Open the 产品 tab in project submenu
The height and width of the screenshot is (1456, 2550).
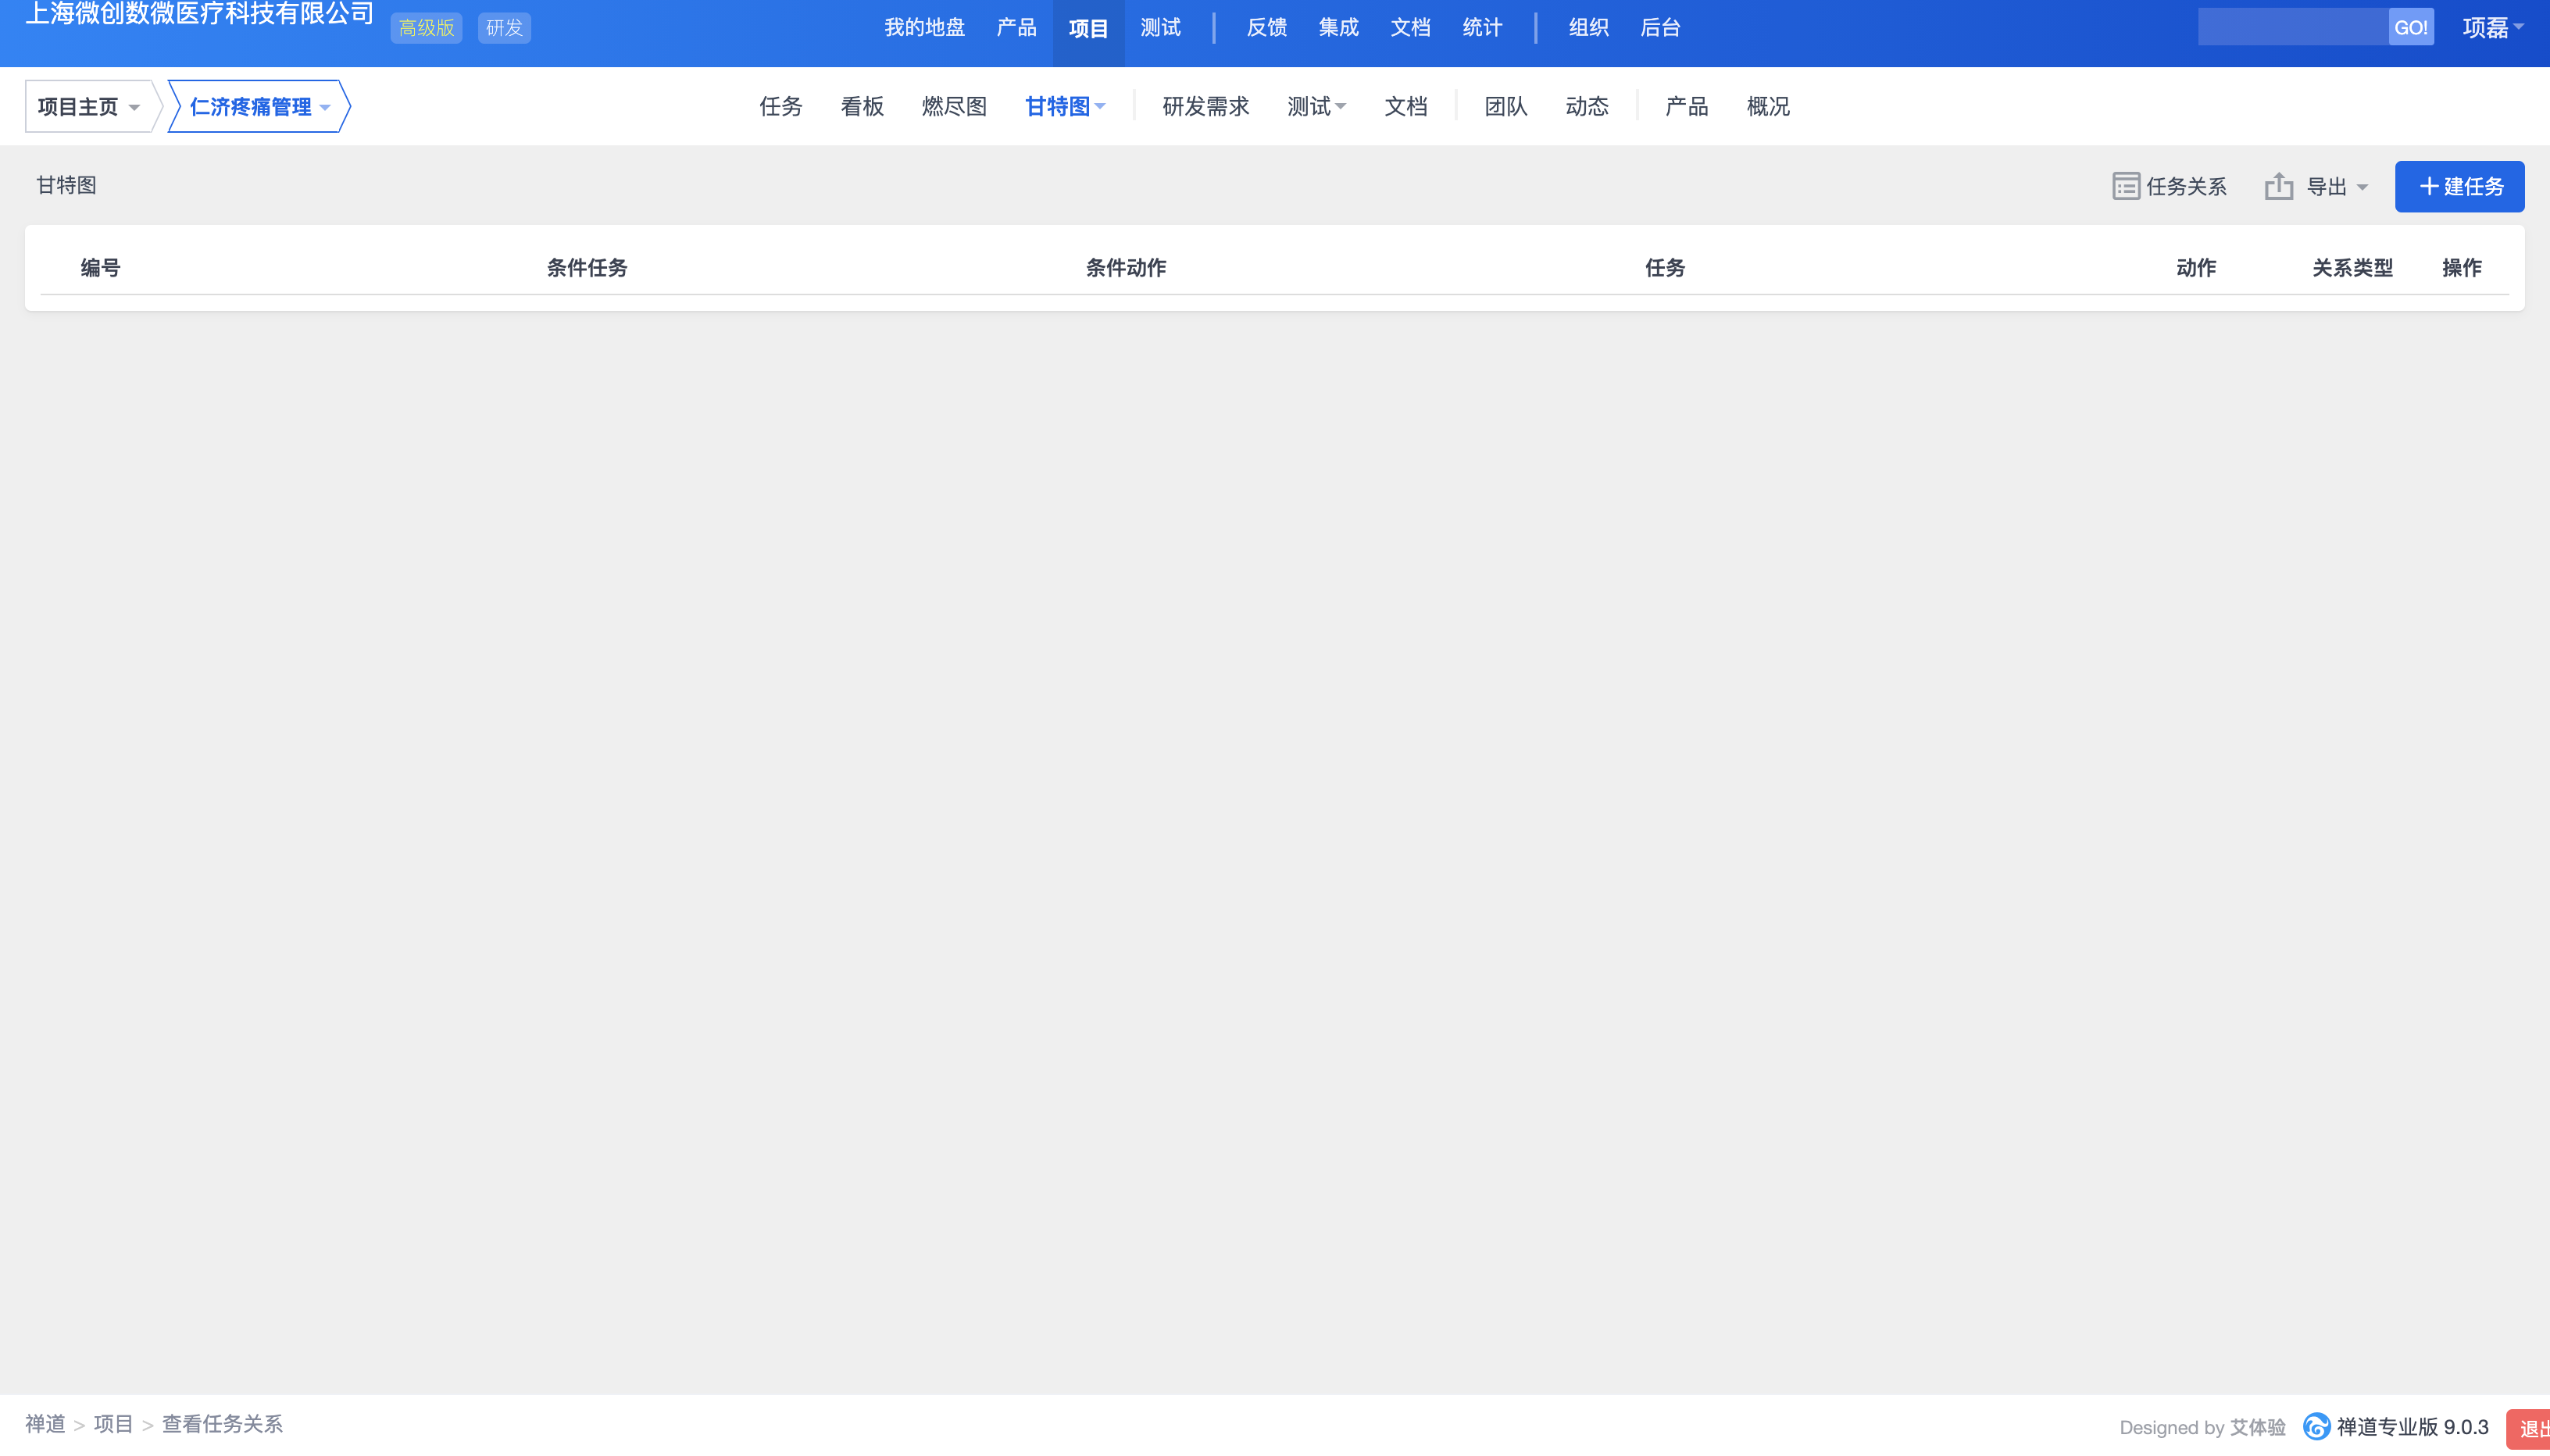[1687, 106]
